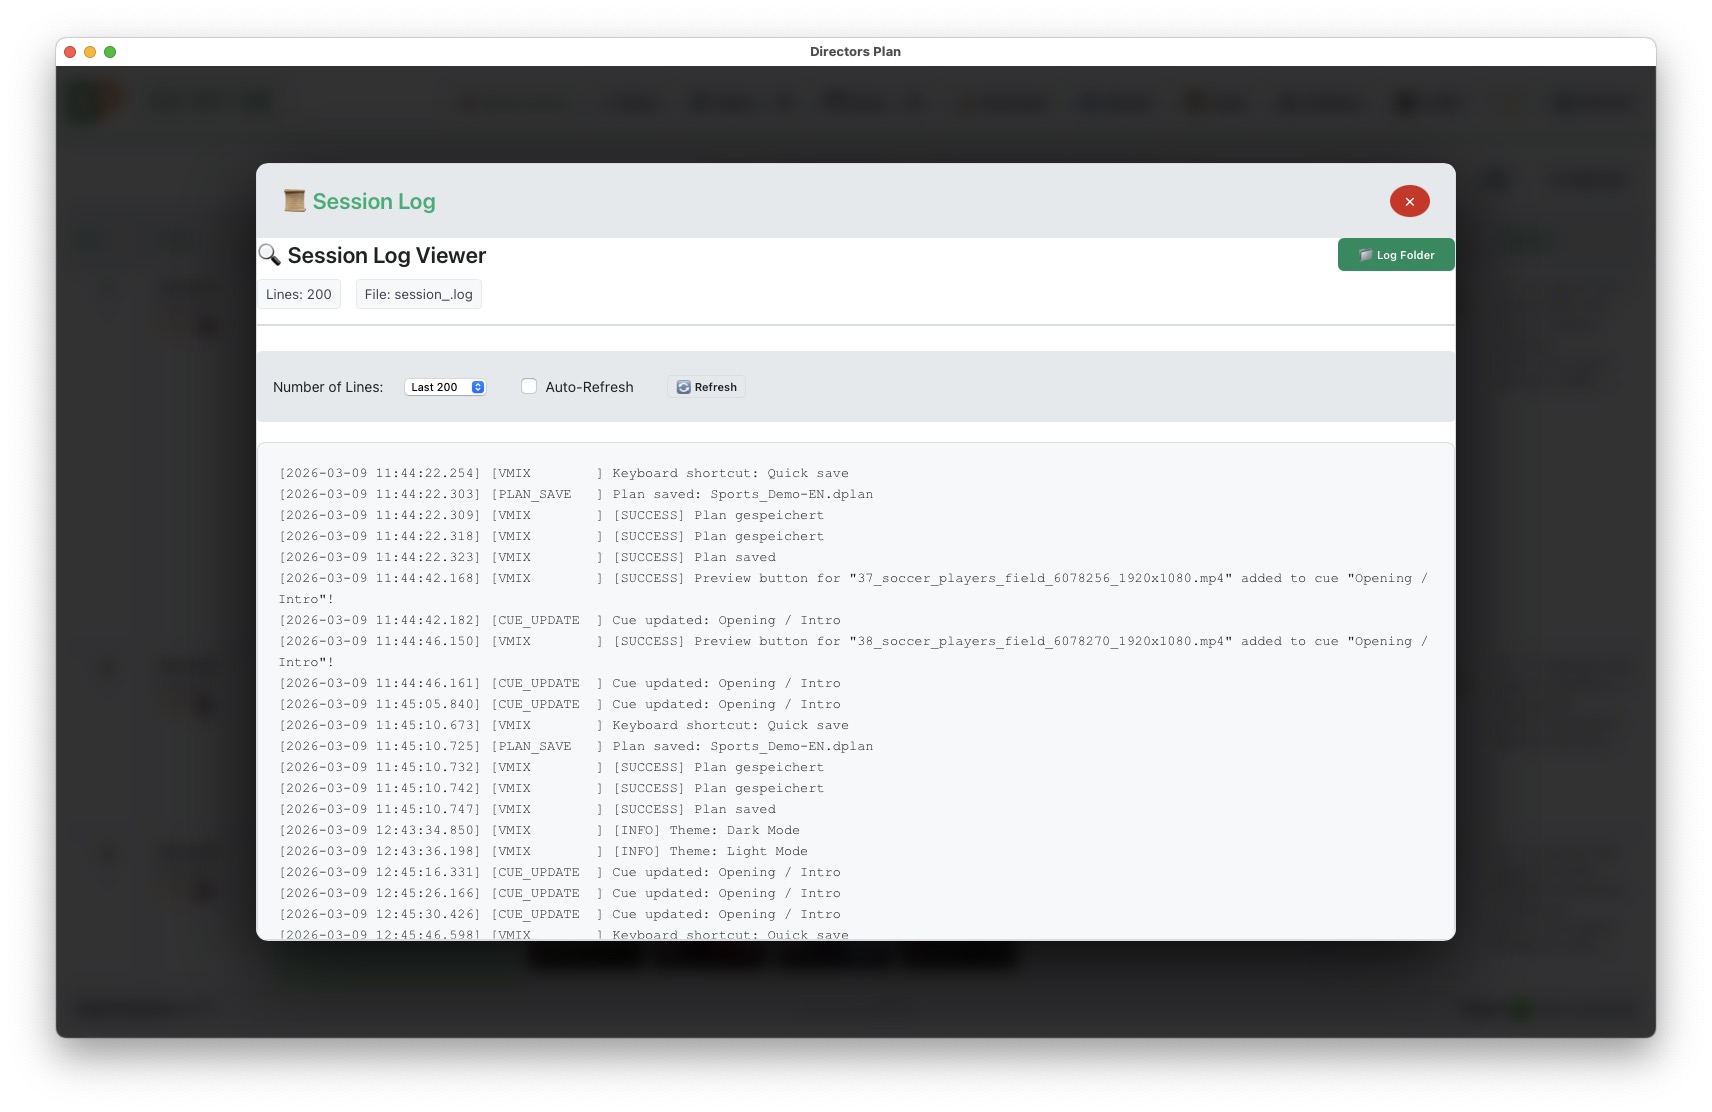Click the Lines: 200 badge

[299, 294]
